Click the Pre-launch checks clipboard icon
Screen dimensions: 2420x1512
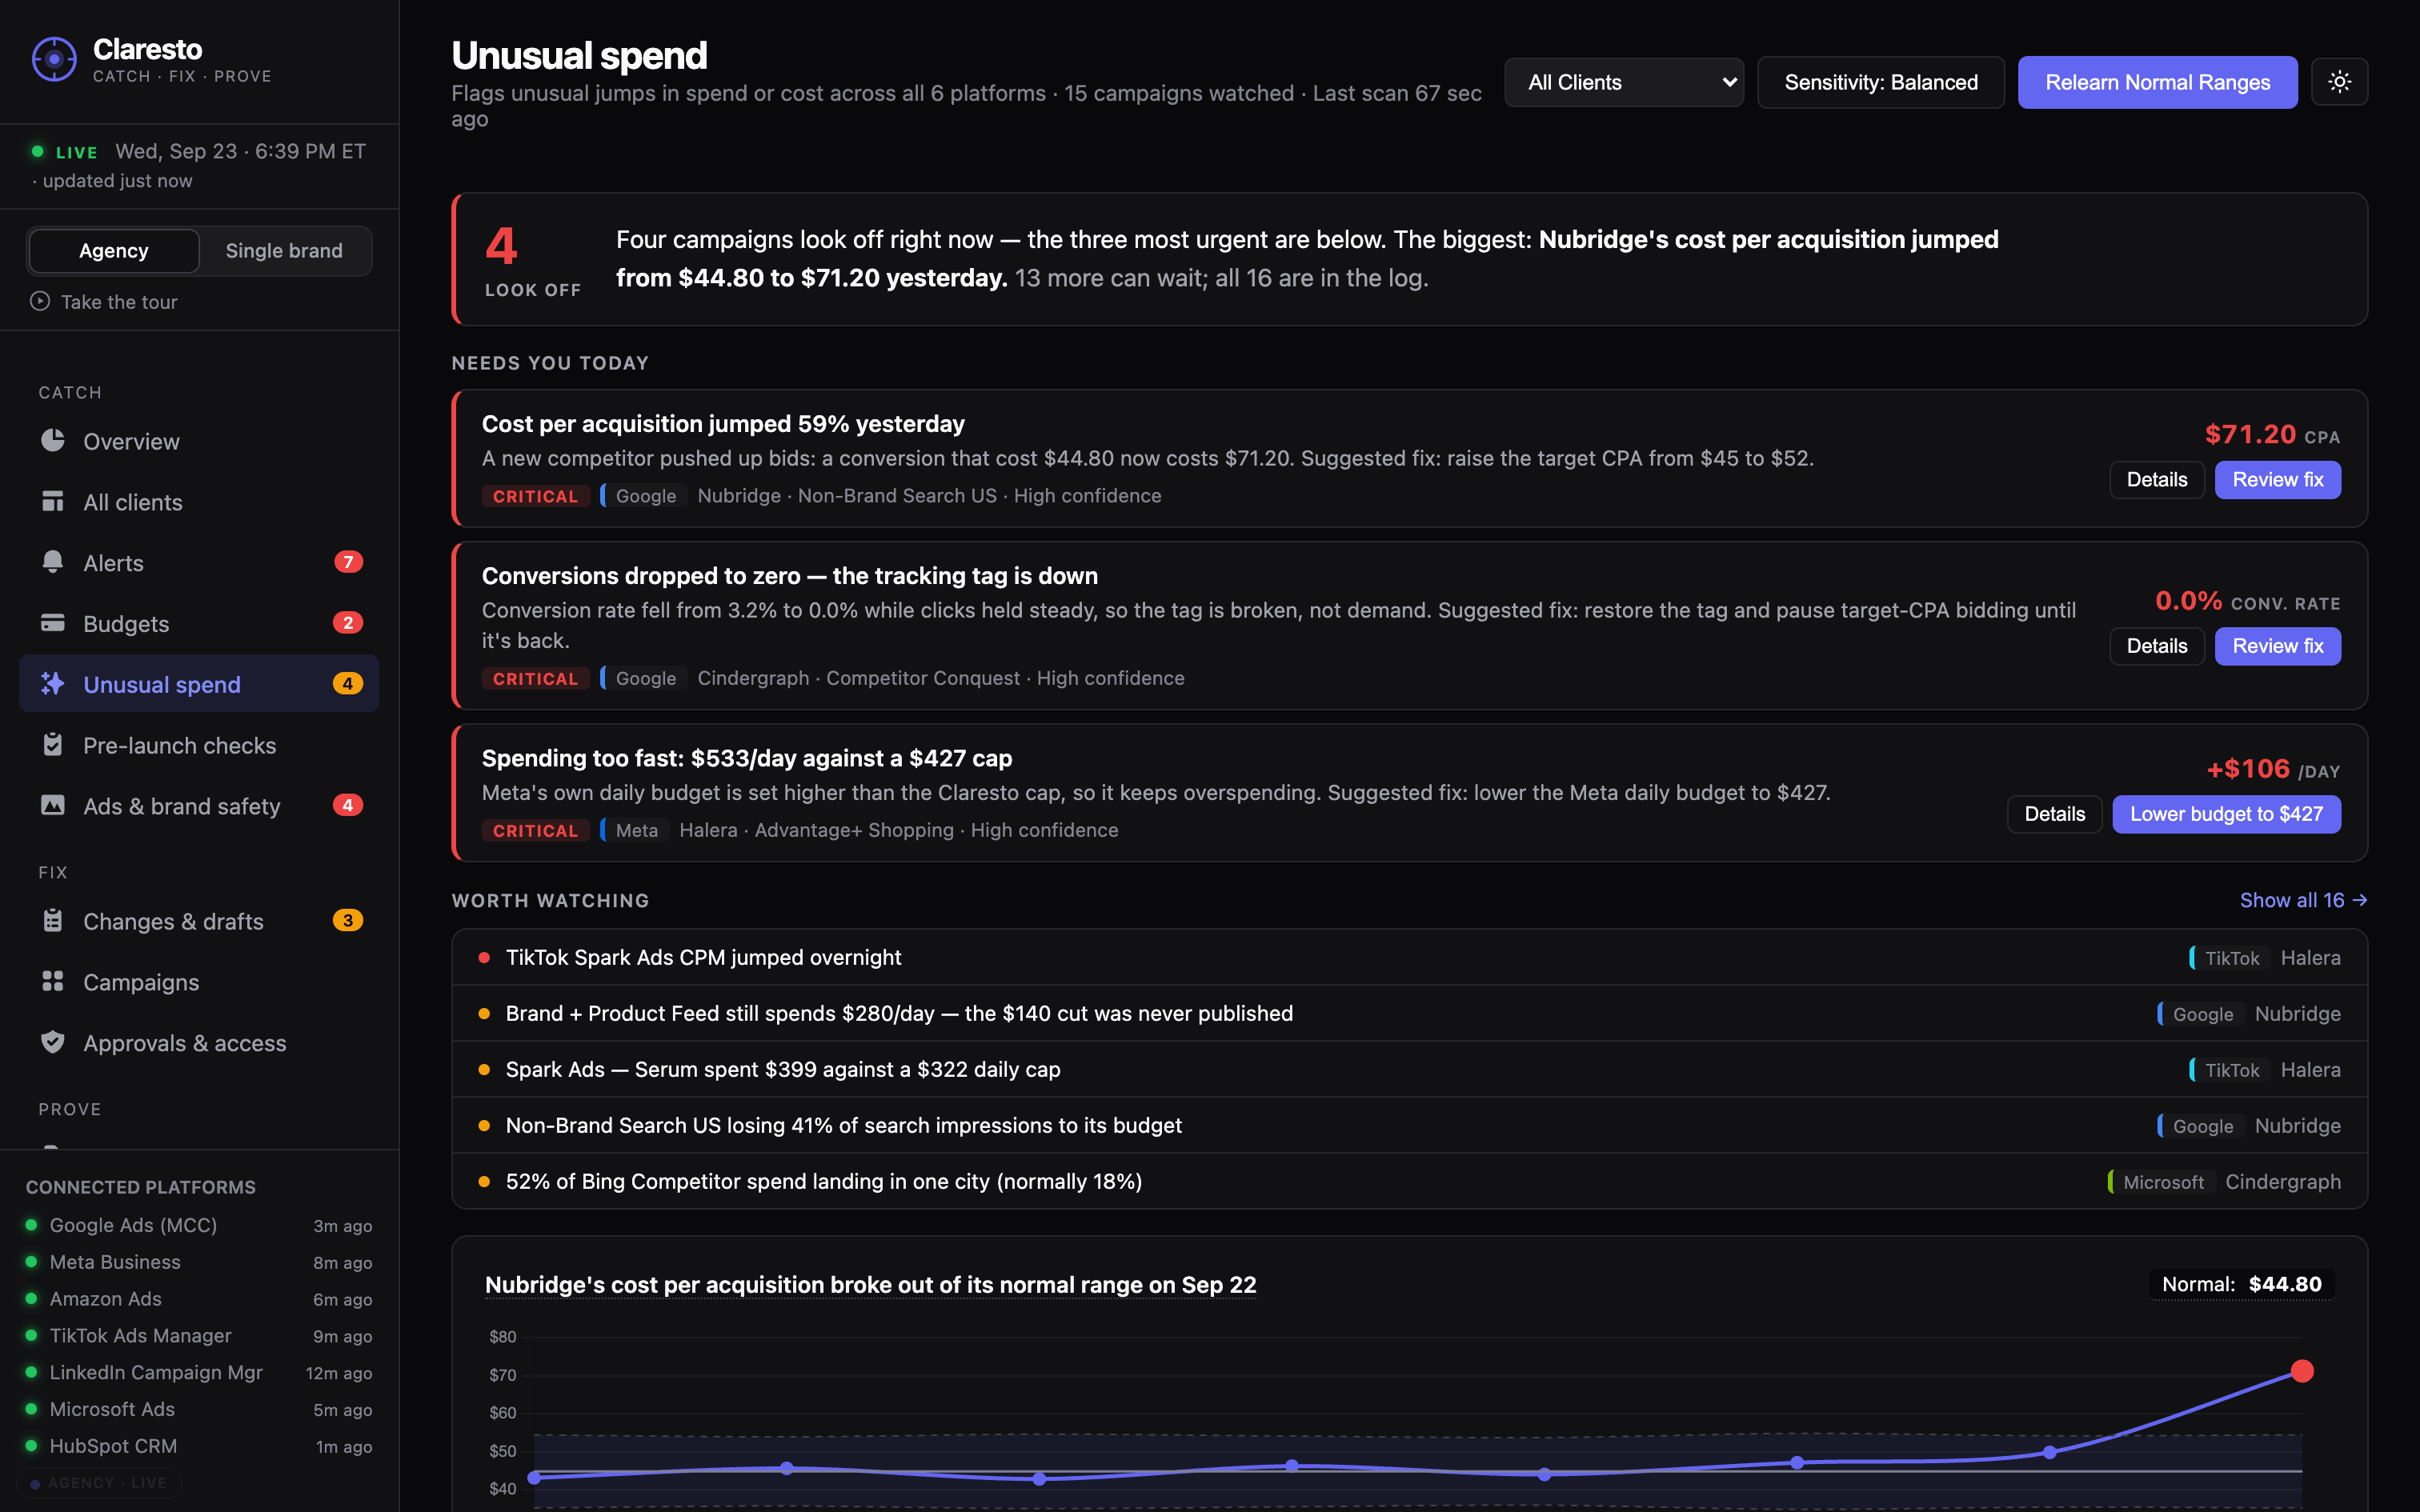pyautogui.click(x=53, y=745)
